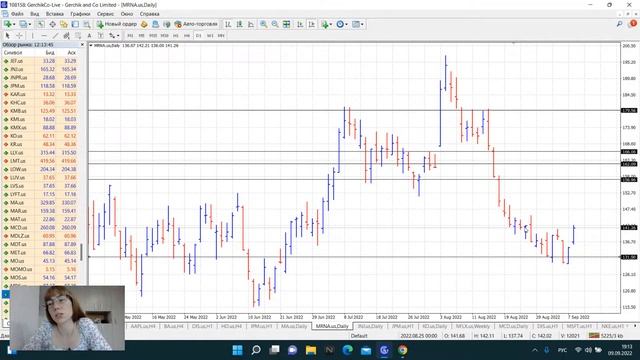This screenshot has width=640, height=360.
Task: Open the MetaEditor icon right of New Order
Action: [144, 24]
